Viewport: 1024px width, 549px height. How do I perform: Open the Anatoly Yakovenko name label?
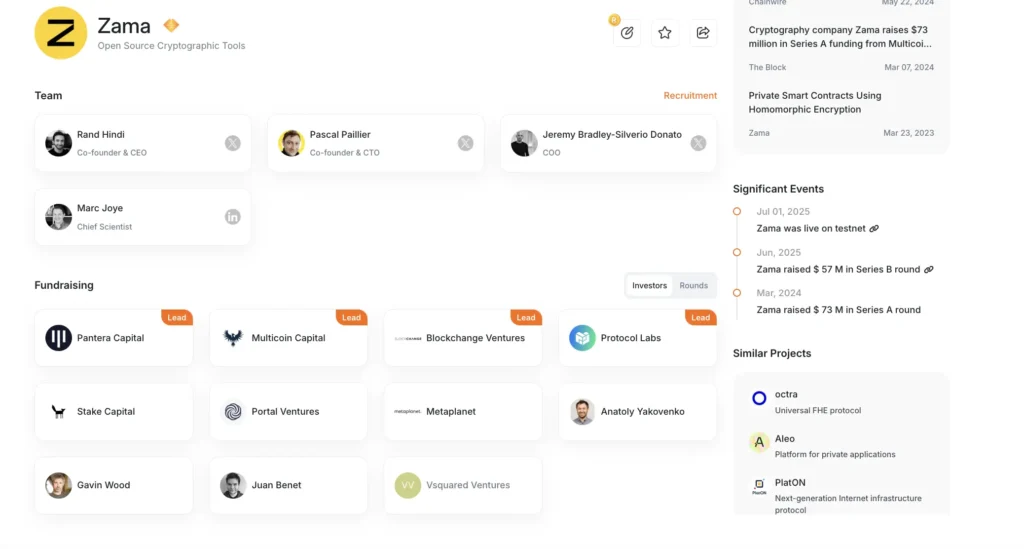click(643, 412)
